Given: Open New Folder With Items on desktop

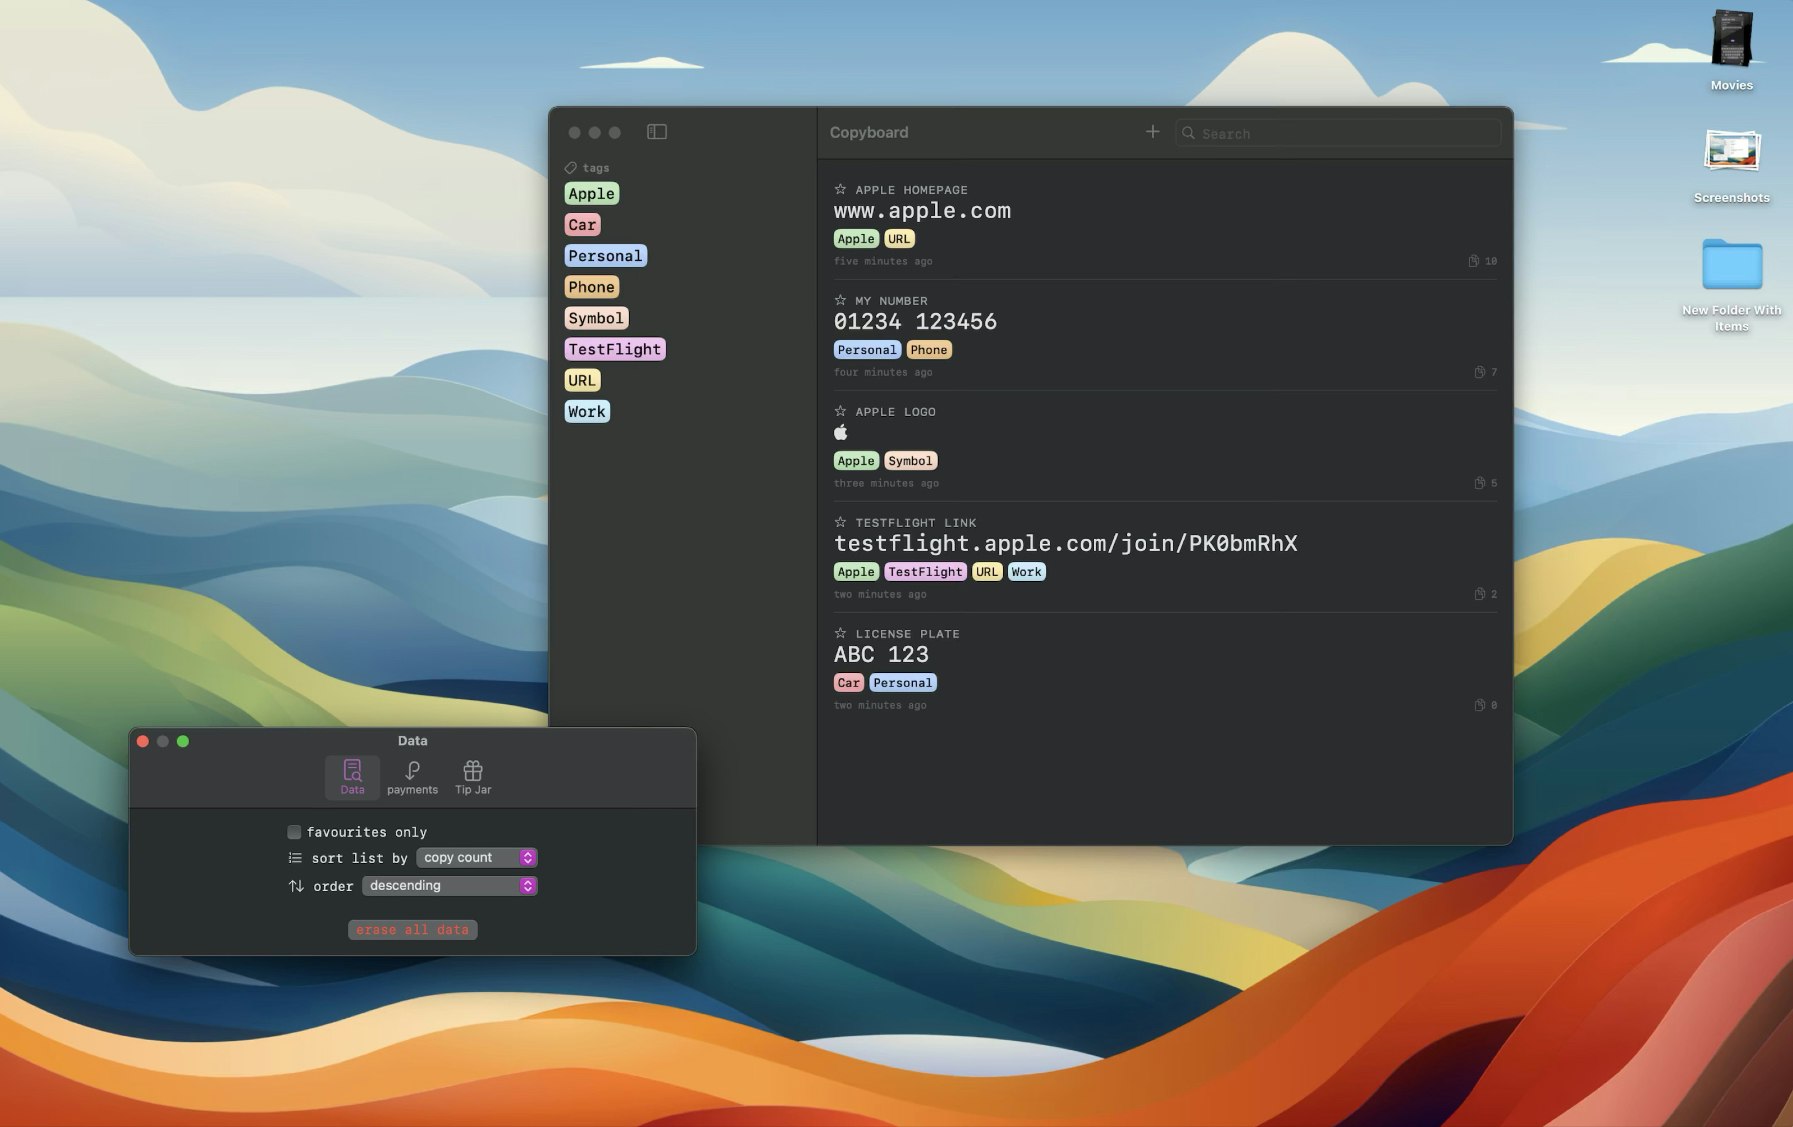Looking at the screenshot, I should [1732, 264].
